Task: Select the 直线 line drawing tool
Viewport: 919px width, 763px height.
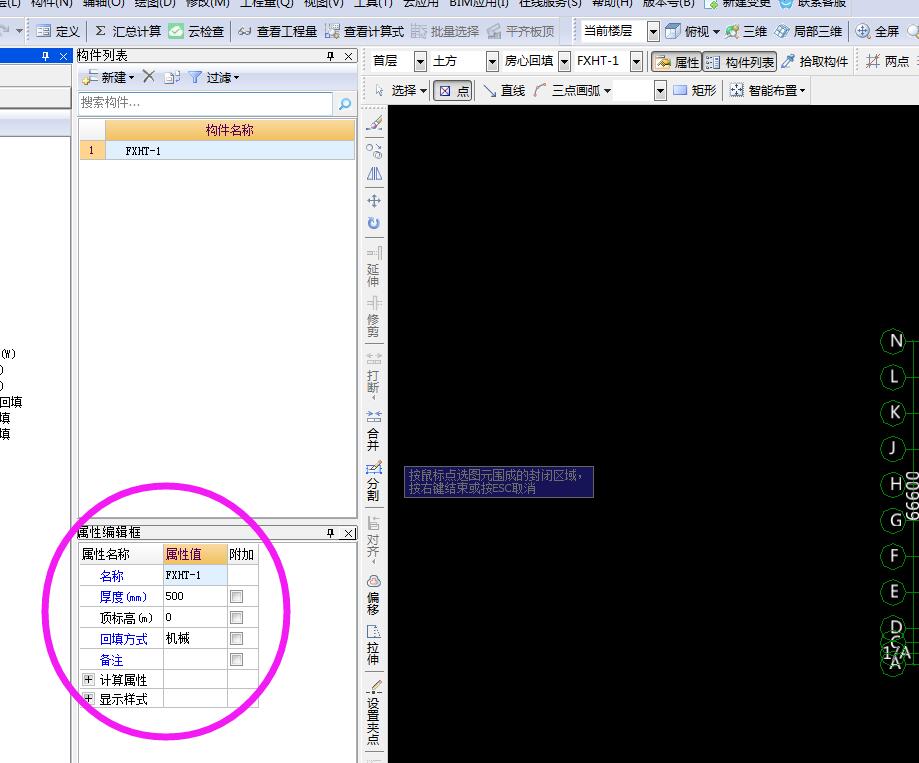Action: coord(503,90)
